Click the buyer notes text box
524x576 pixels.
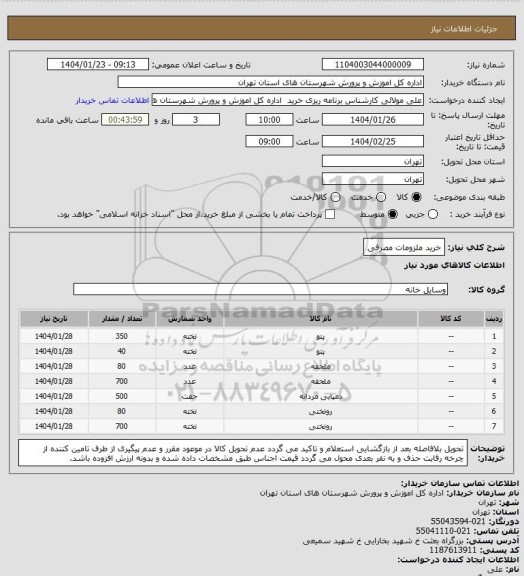point(243,453)
